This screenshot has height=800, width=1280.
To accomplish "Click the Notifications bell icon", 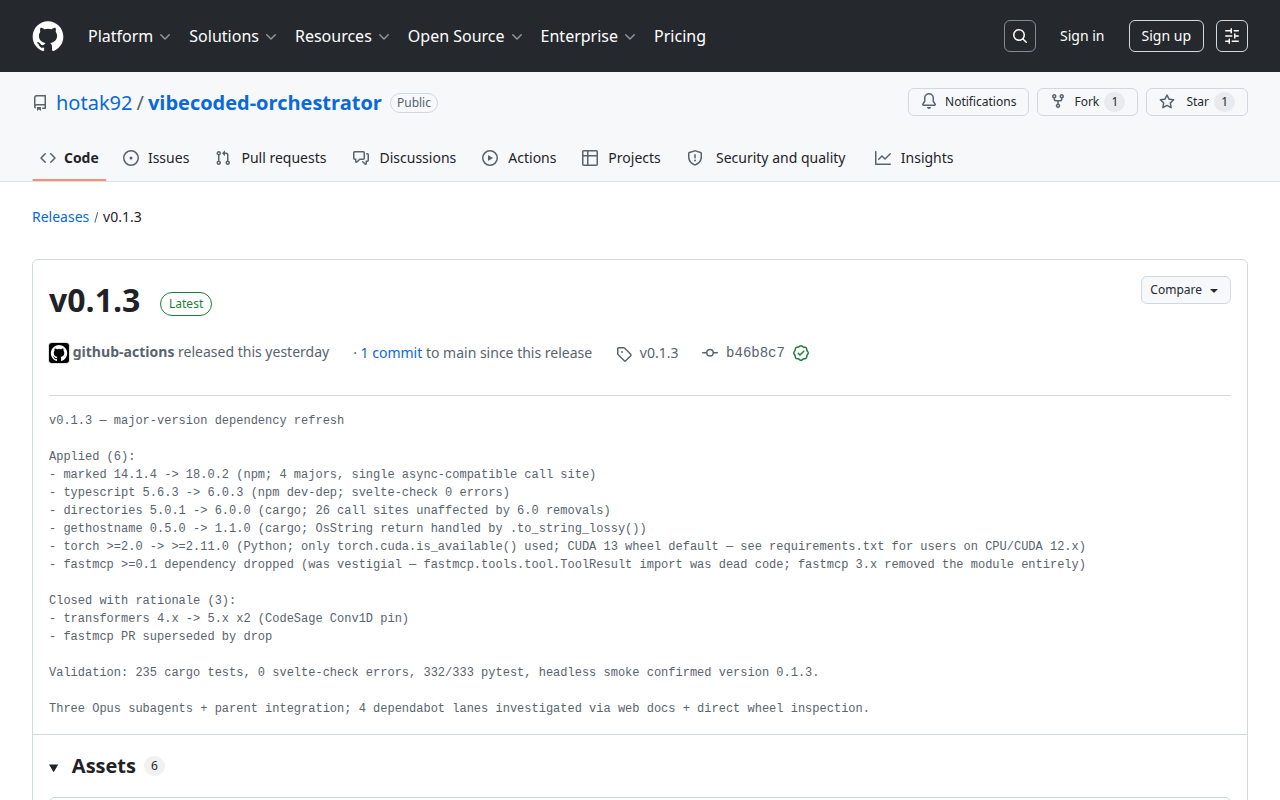I will (929, 102).
